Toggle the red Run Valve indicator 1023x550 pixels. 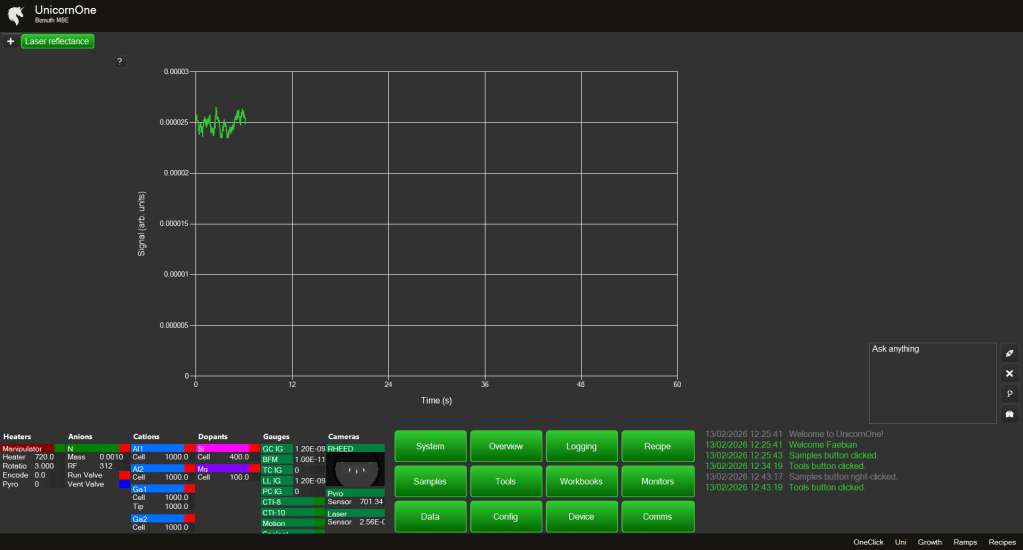[124, 475]
